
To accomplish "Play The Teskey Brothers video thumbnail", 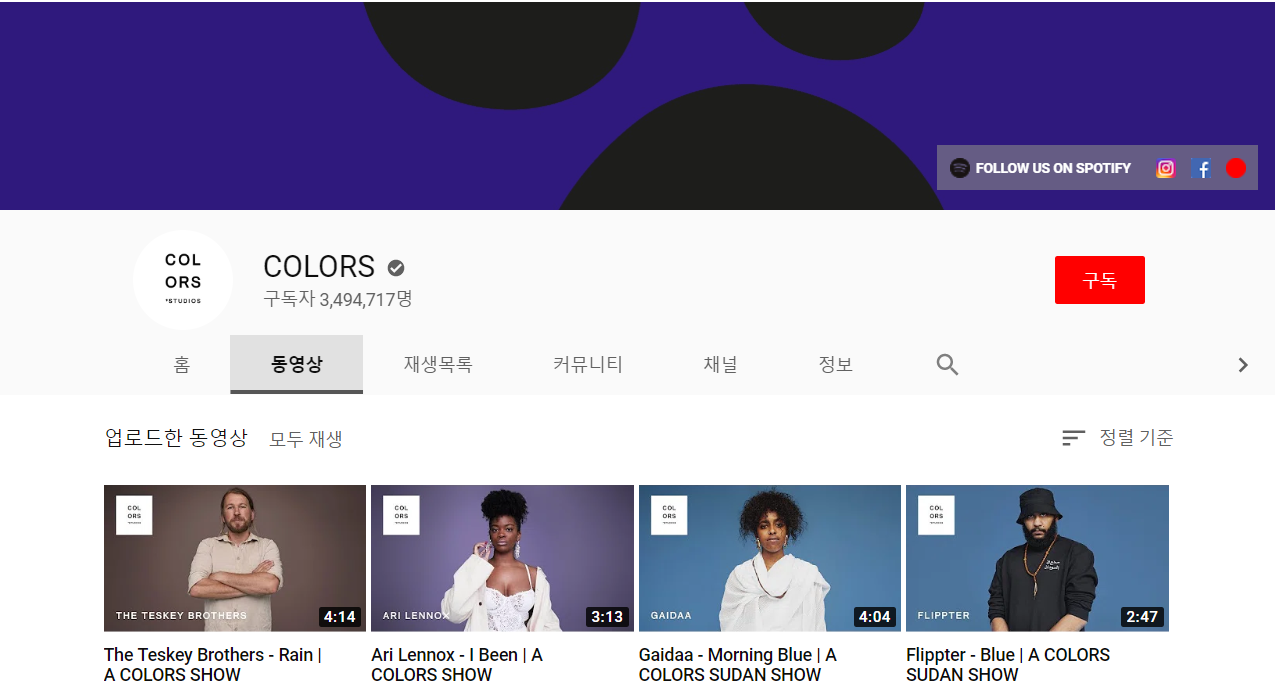I will 235,558.
